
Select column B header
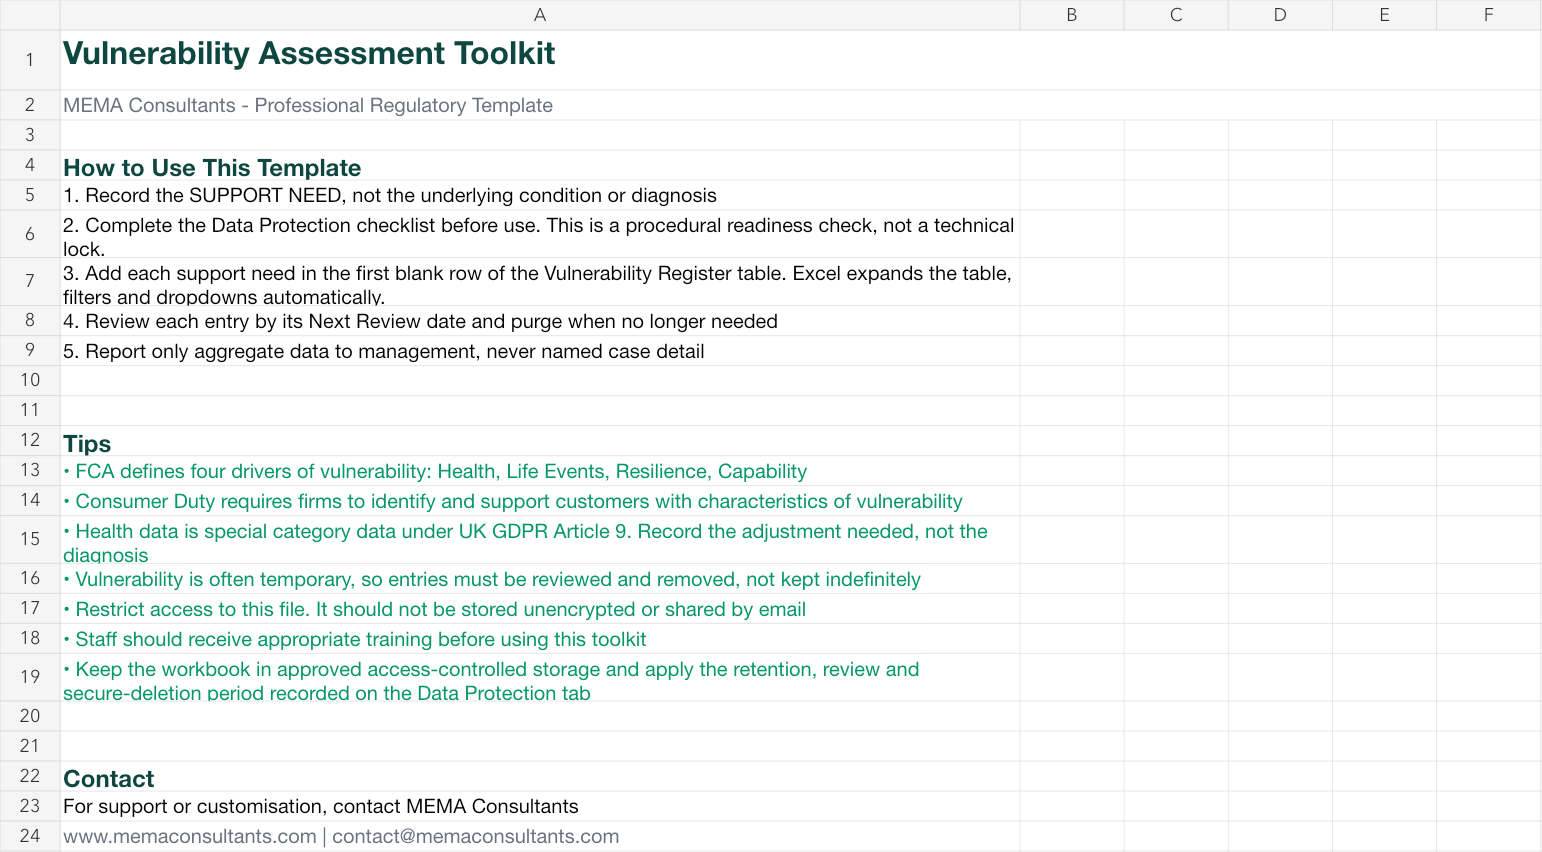tap(1072, 15)
